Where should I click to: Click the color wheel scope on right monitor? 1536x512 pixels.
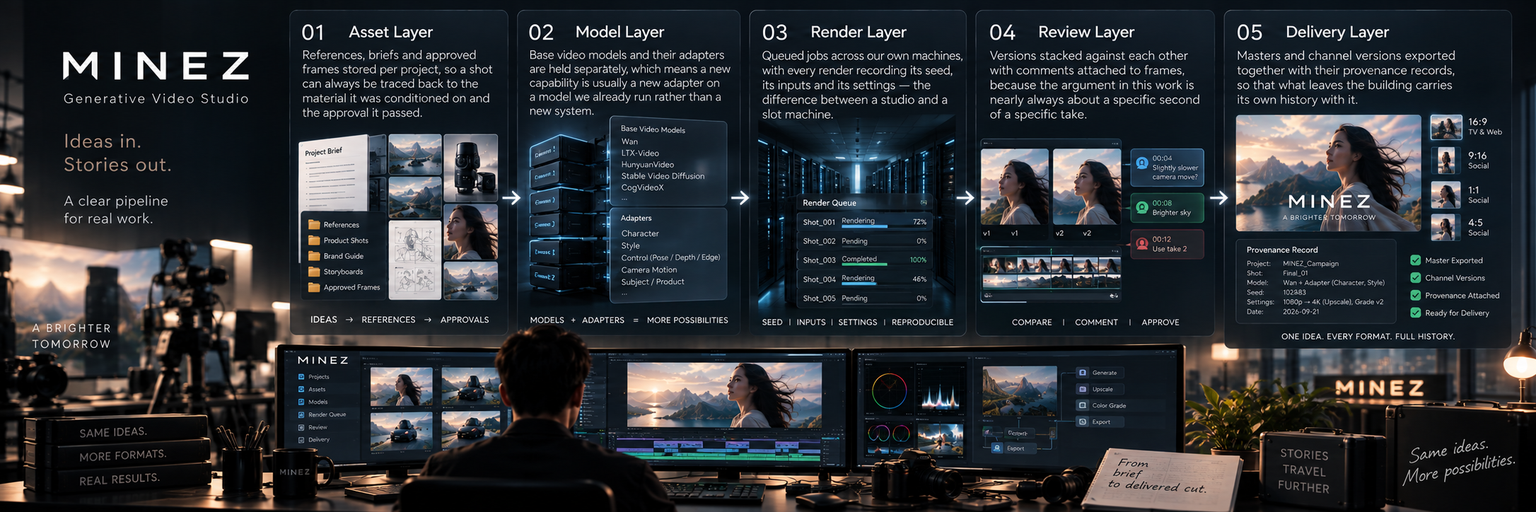pos(888,391)
